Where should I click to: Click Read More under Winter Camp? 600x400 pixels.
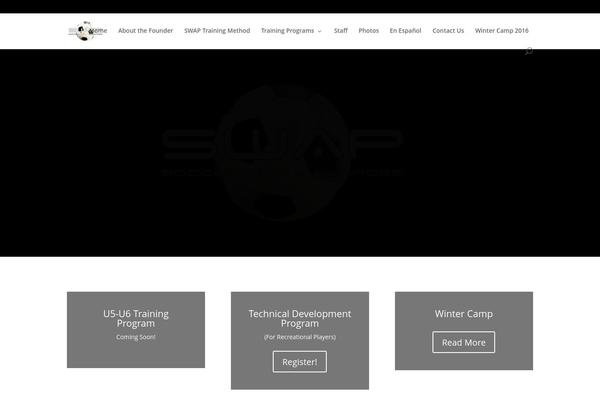point(463,342)
